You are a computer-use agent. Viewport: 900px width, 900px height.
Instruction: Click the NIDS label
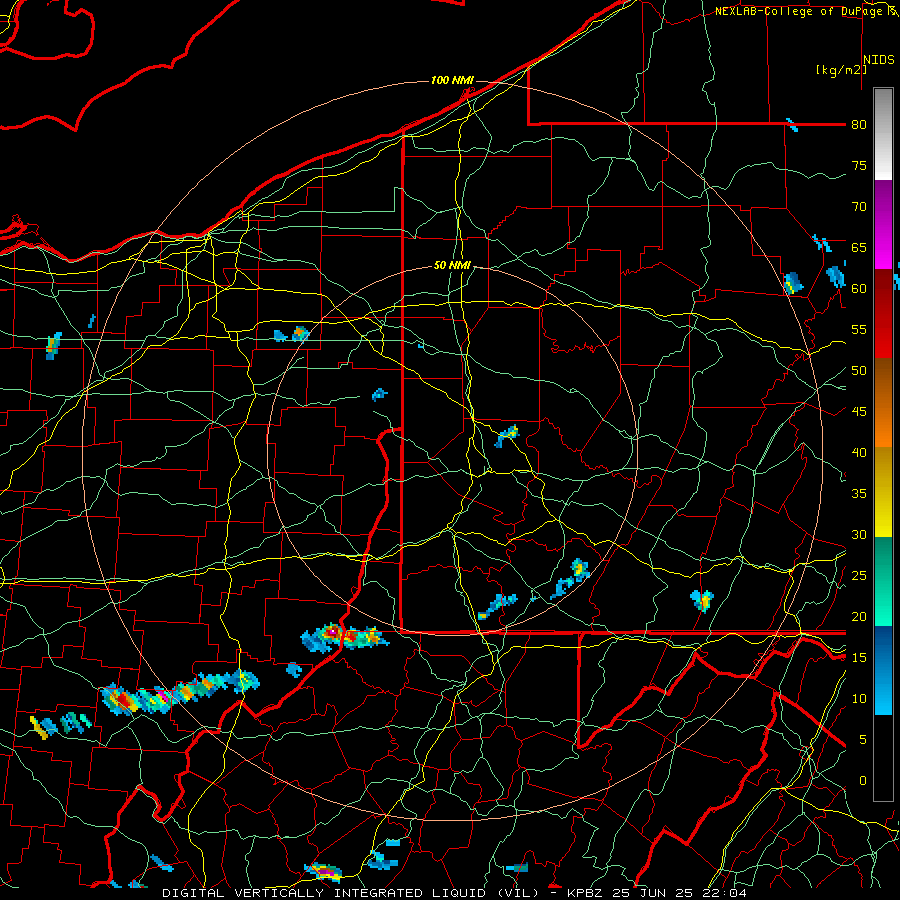pos(879,60)
